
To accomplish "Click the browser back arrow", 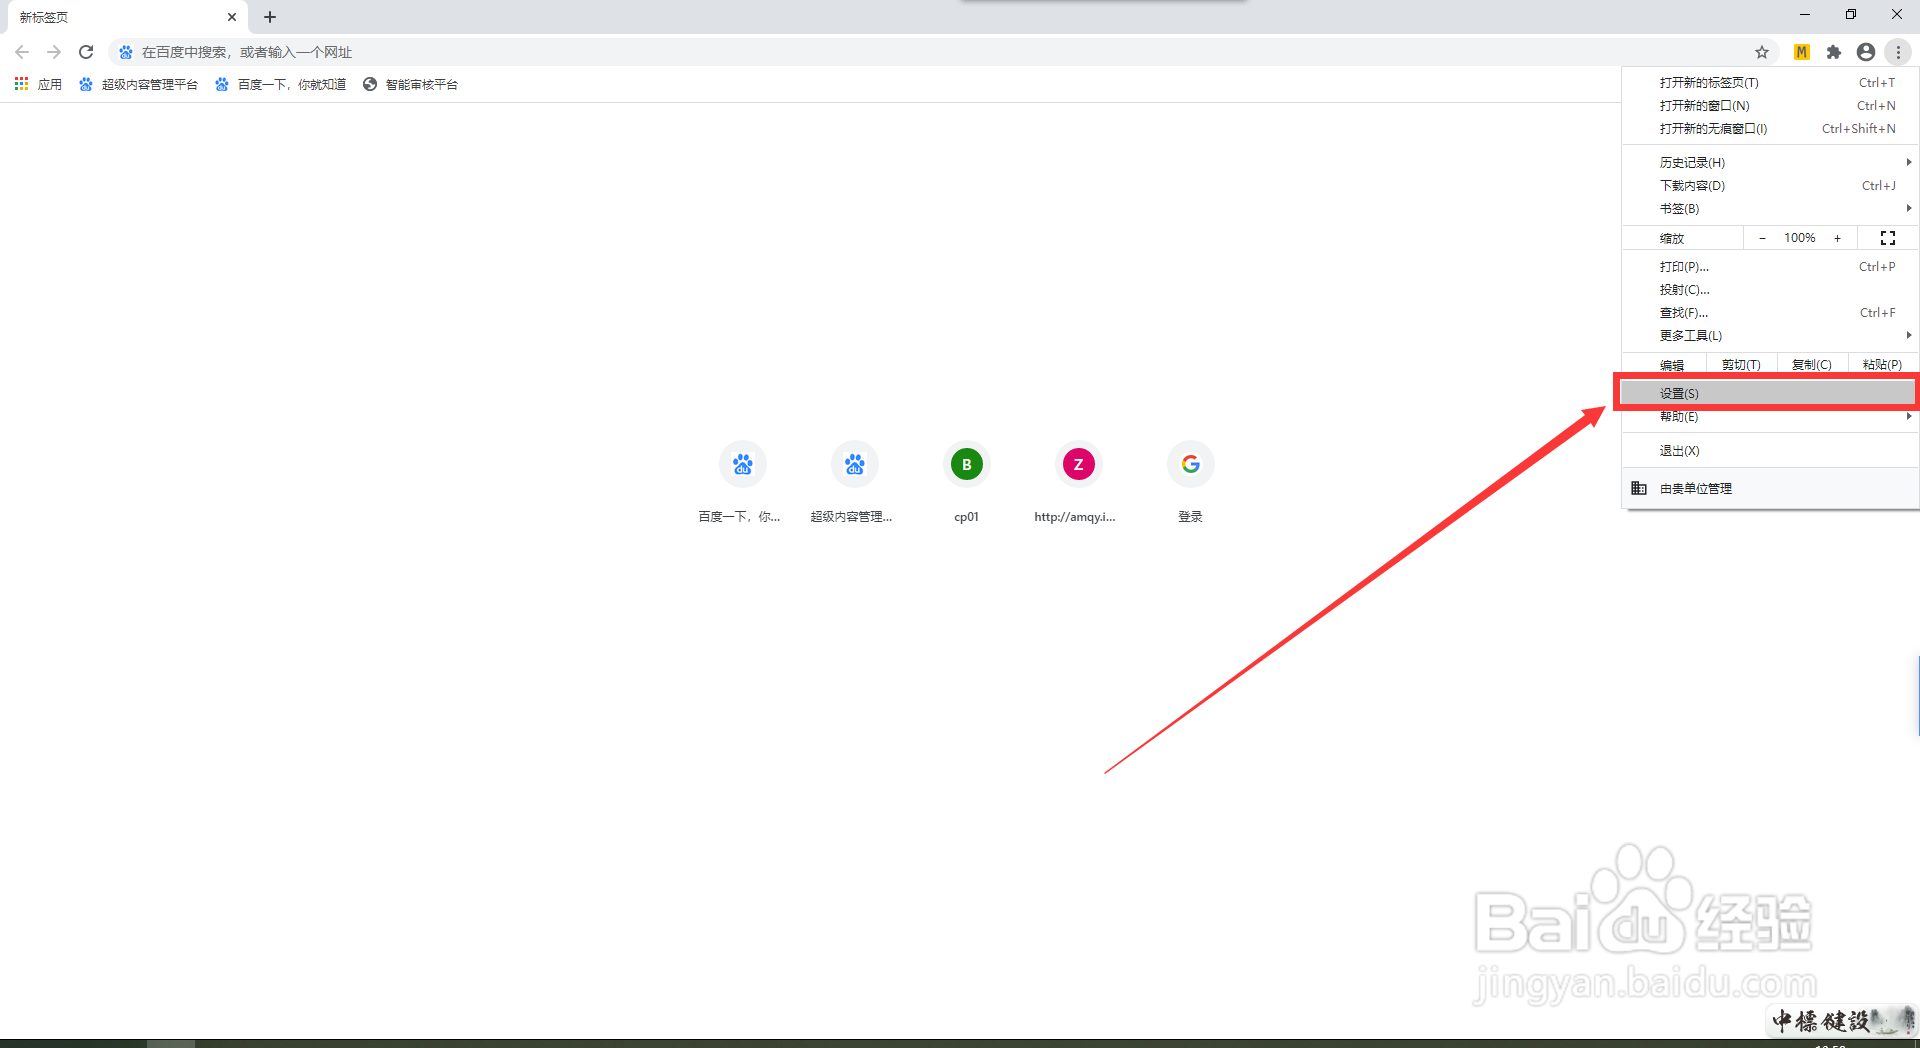I will (22, 52).
